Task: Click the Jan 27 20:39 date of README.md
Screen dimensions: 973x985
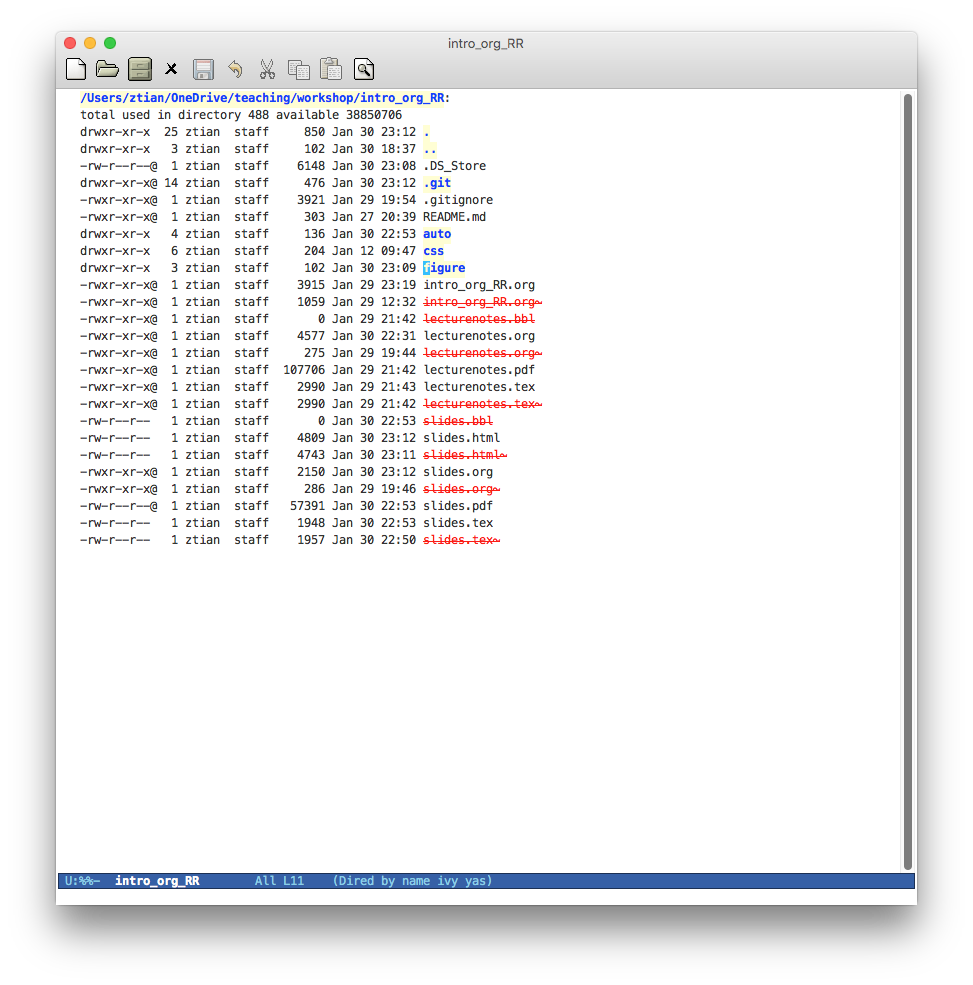Action: pyautogui.click(x=374, y=217)
